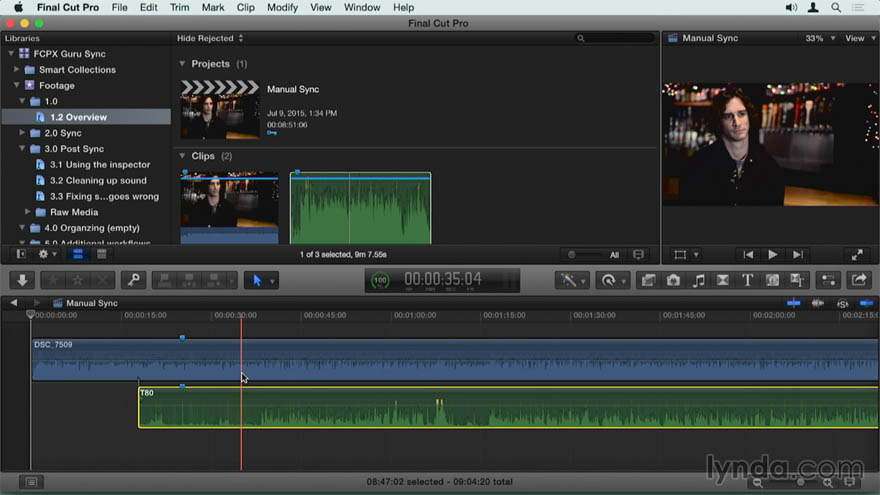Go back in timeline history arrow
880x495 pixels.
point(13,303)
